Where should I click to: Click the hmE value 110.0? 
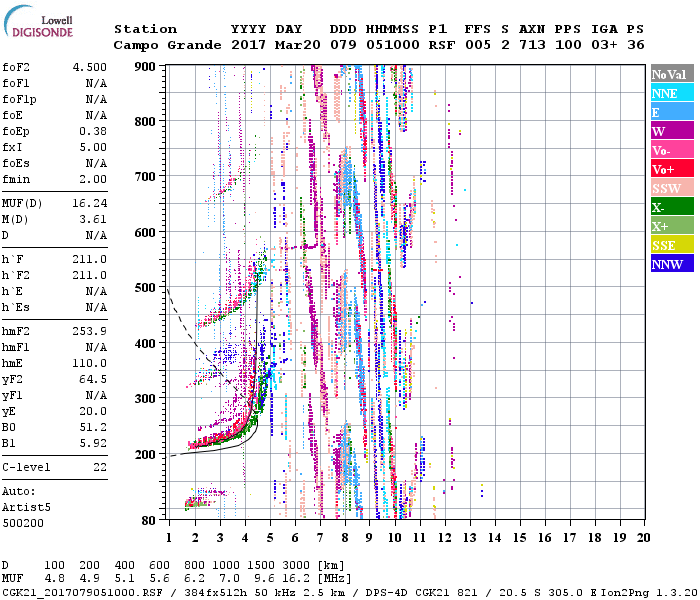(x=90, y=363)
